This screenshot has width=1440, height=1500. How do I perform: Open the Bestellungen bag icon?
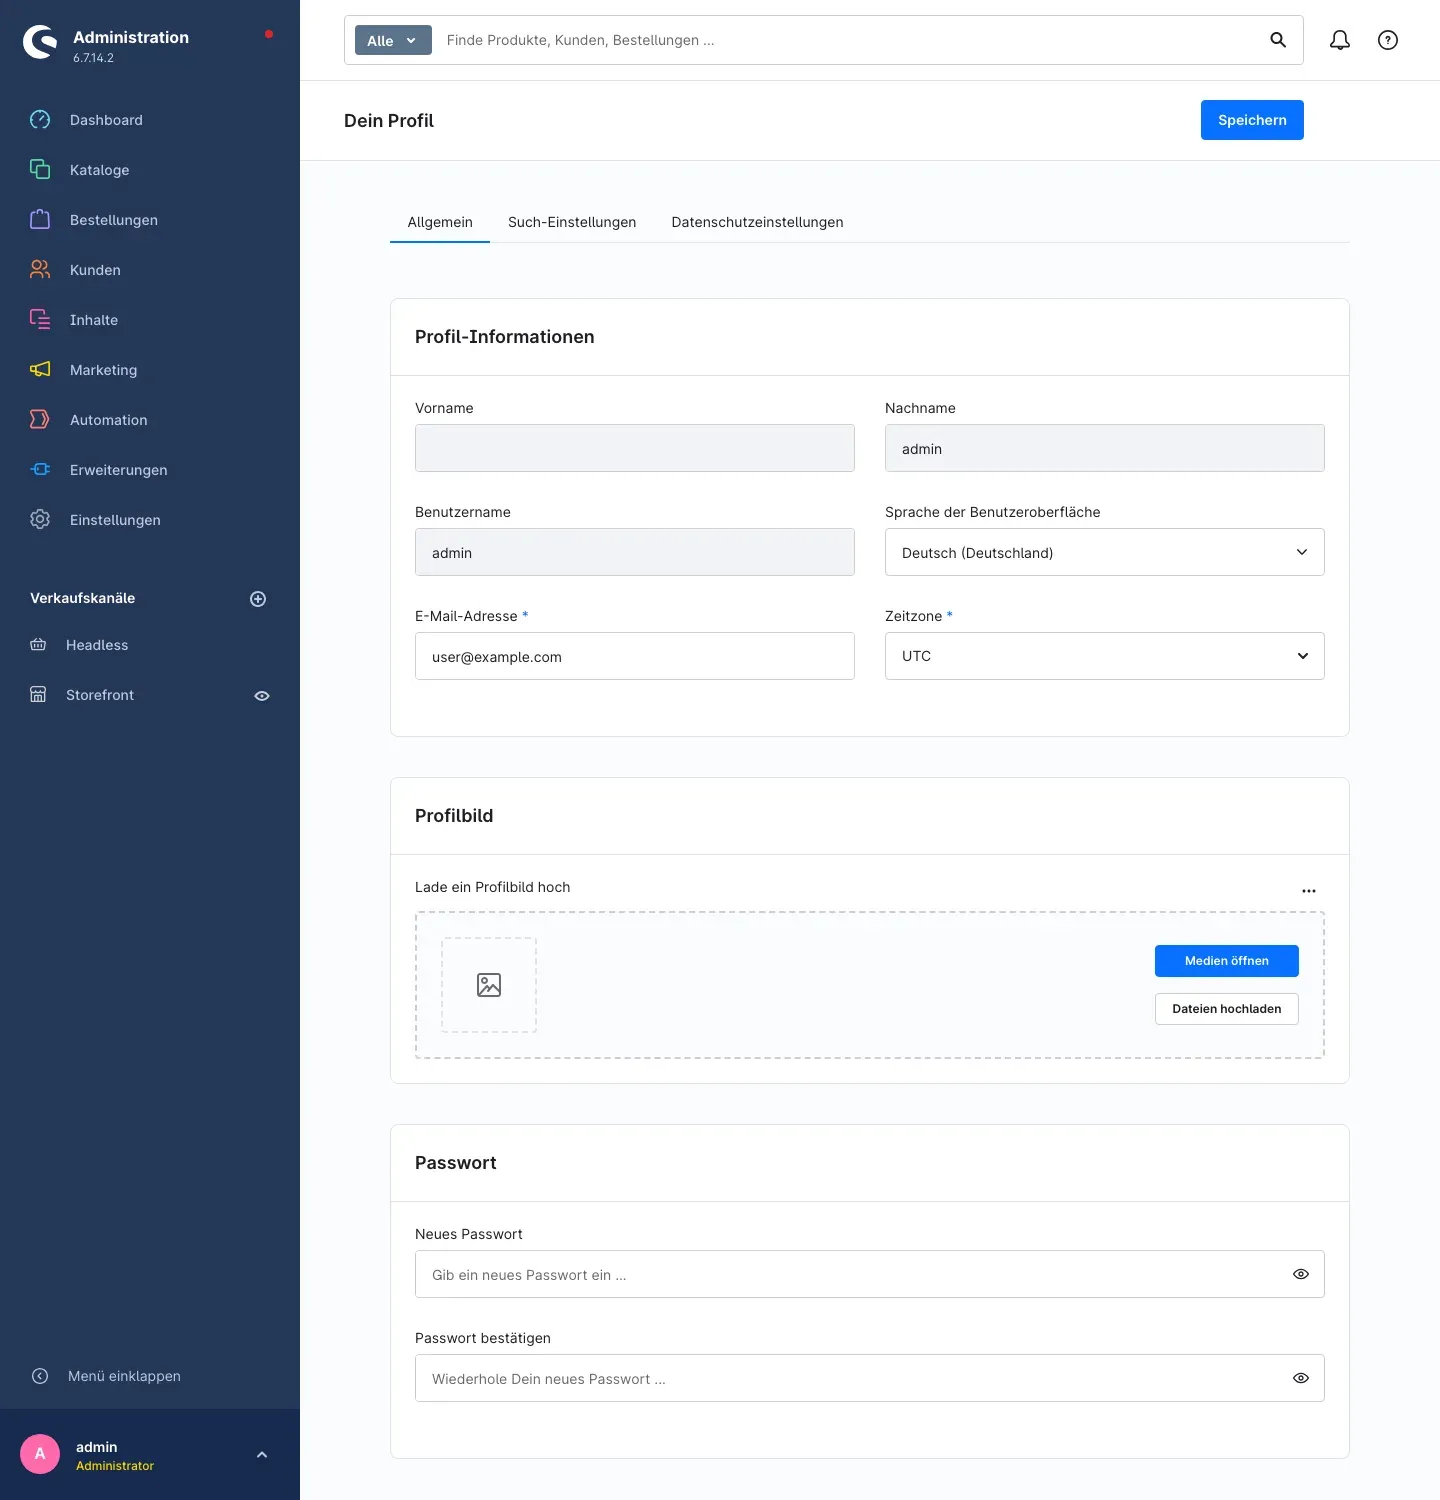[x=40, y=220]
